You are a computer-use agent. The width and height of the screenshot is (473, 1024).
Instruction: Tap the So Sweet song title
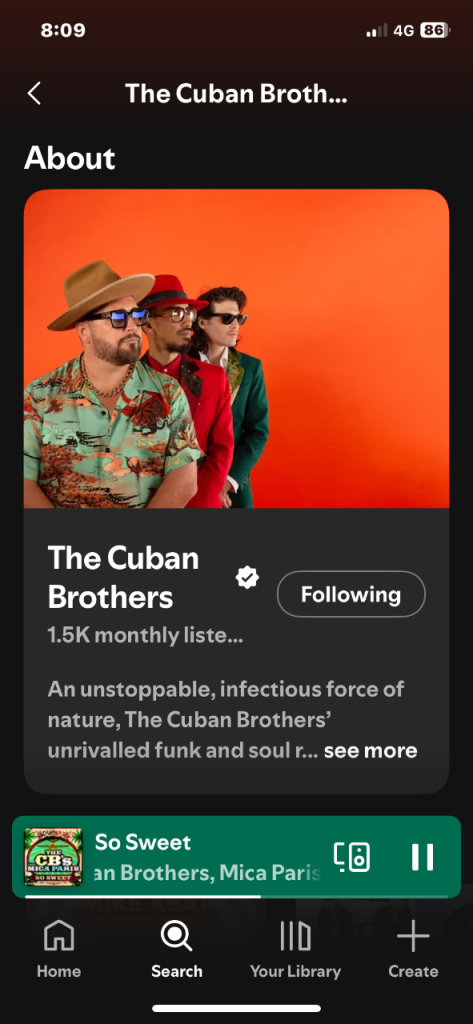(x=143, y=842)
